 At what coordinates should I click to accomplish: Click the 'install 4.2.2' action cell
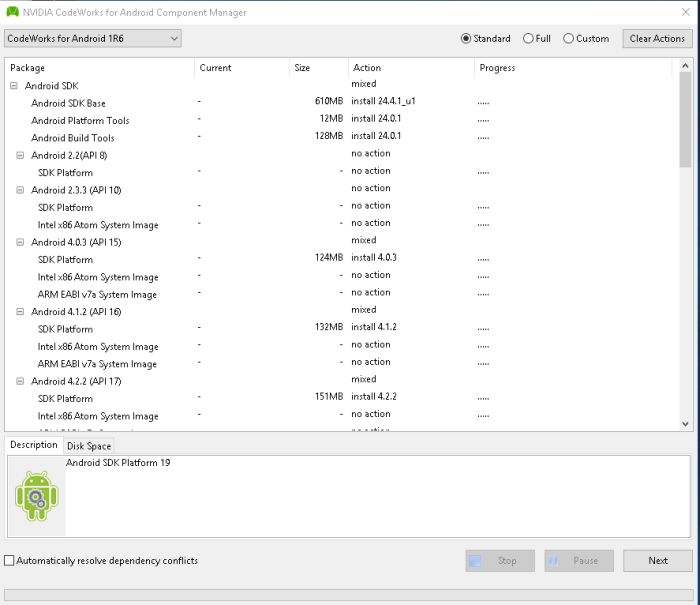click(374, 396)
